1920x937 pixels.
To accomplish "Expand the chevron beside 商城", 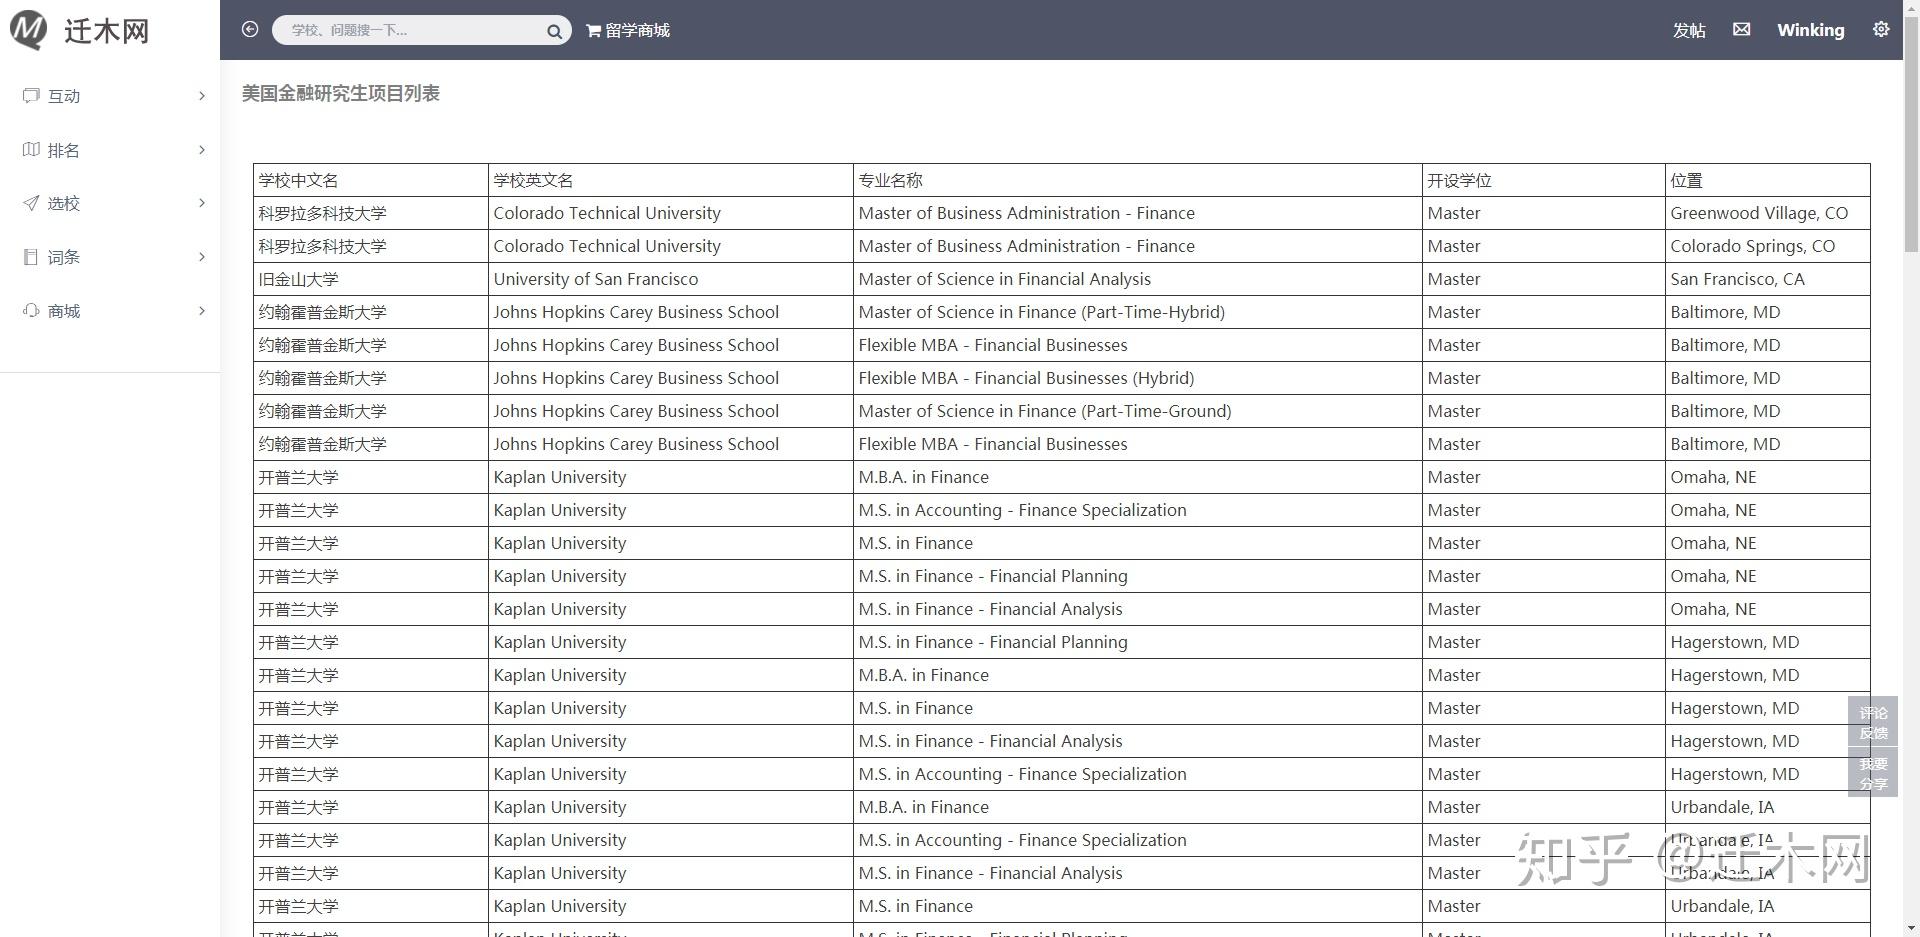I will click(202, 311).
